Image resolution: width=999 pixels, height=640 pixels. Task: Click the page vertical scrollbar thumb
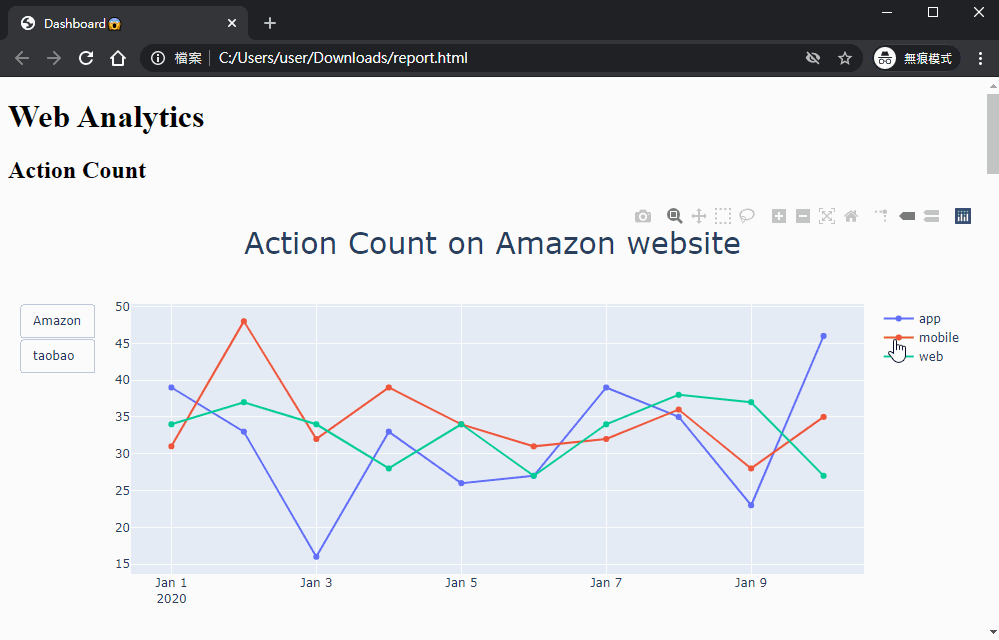[993, 134]
